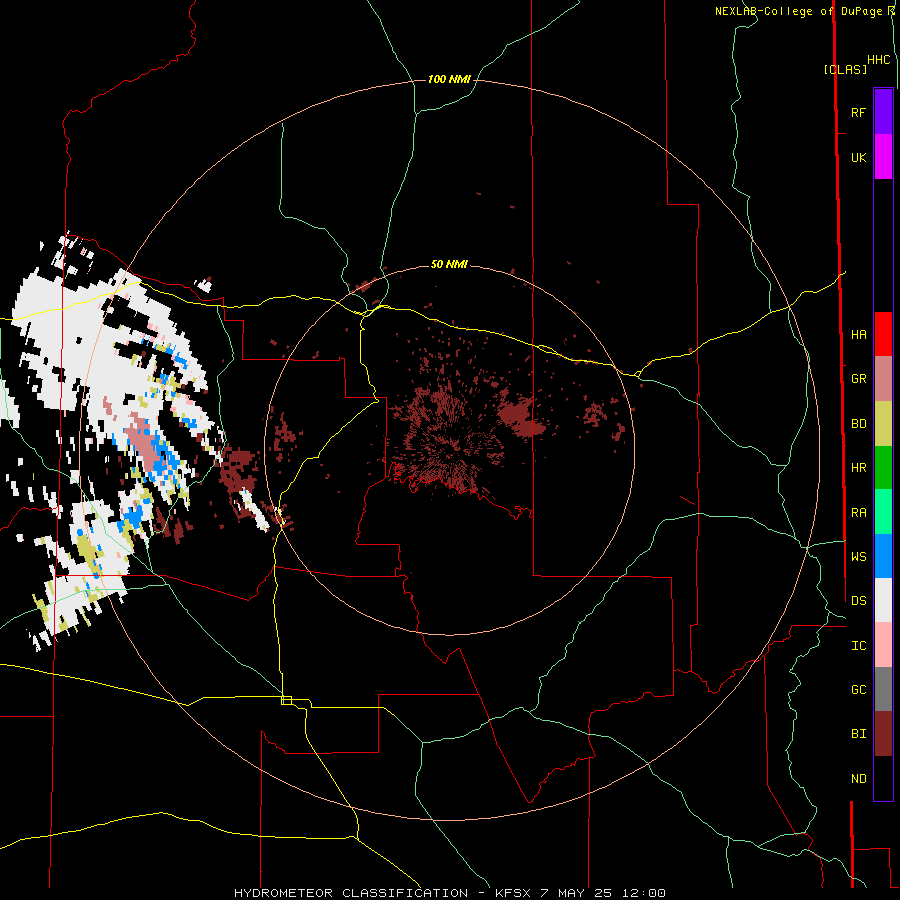Click the UK magenta color swatch

(883, 156)
